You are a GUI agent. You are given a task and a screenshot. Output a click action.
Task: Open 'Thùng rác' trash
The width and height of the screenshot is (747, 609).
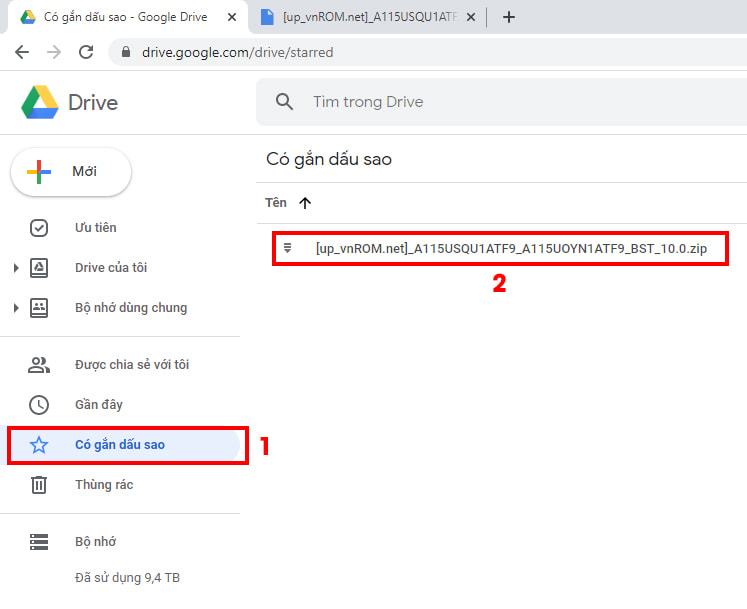click(104, 485)
